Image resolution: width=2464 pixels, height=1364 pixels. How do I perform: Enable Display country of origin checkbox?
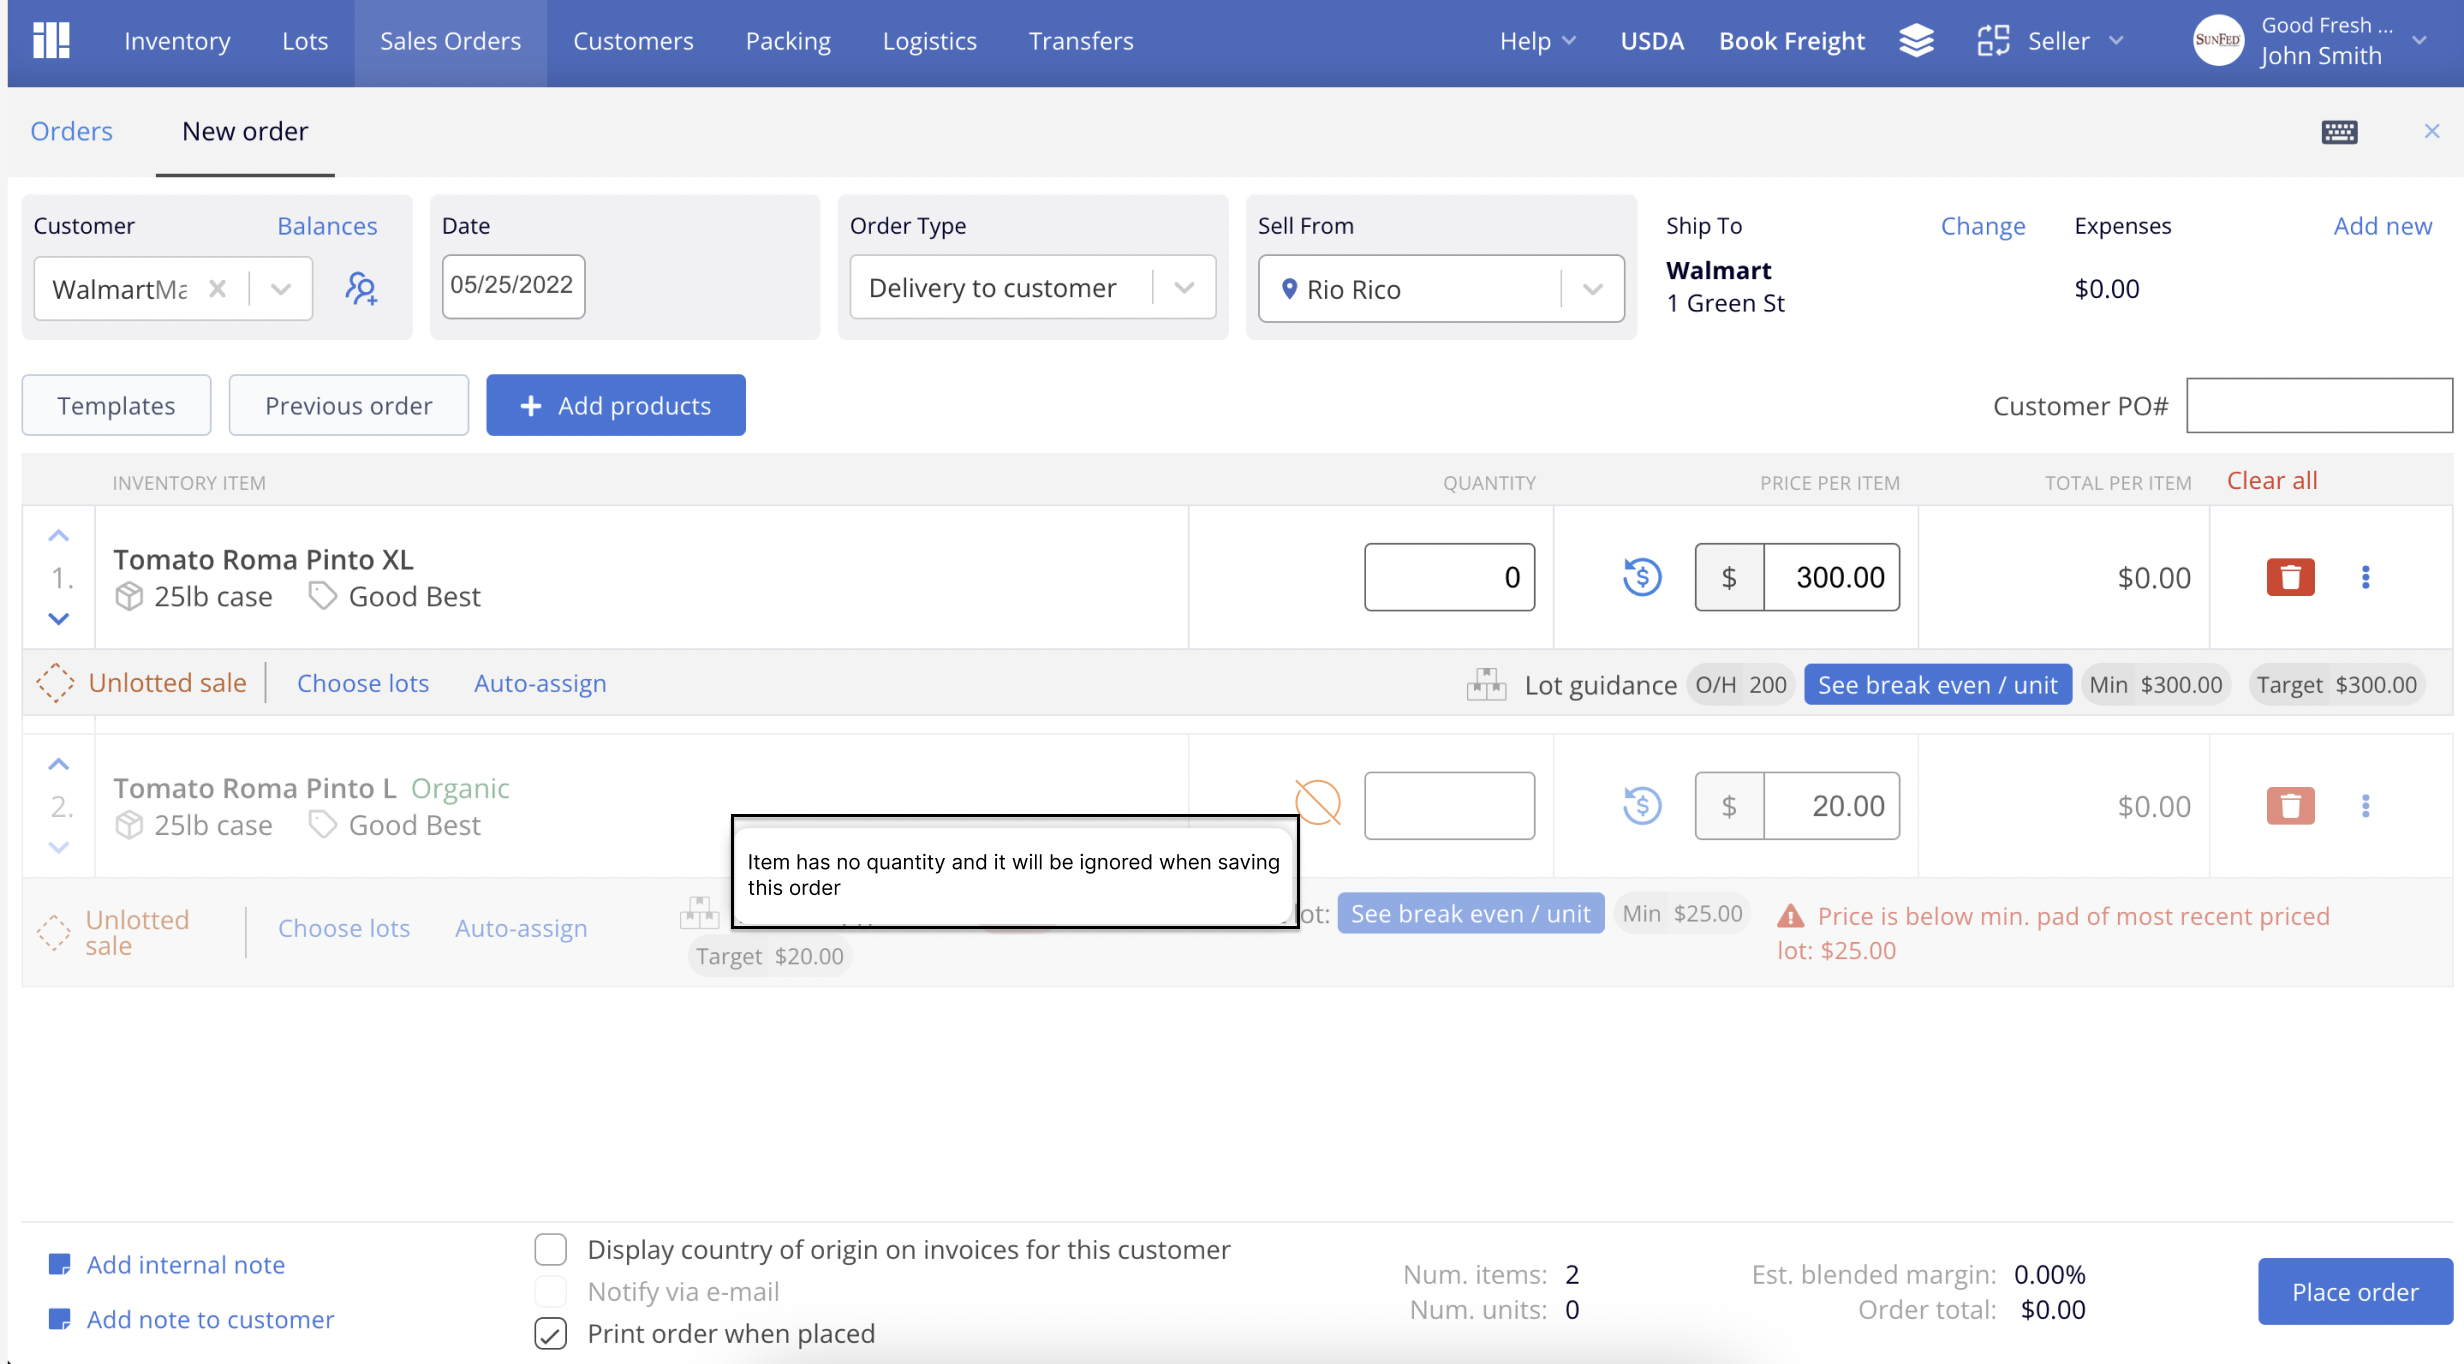pyautogui.click(x=550, y=1250)
